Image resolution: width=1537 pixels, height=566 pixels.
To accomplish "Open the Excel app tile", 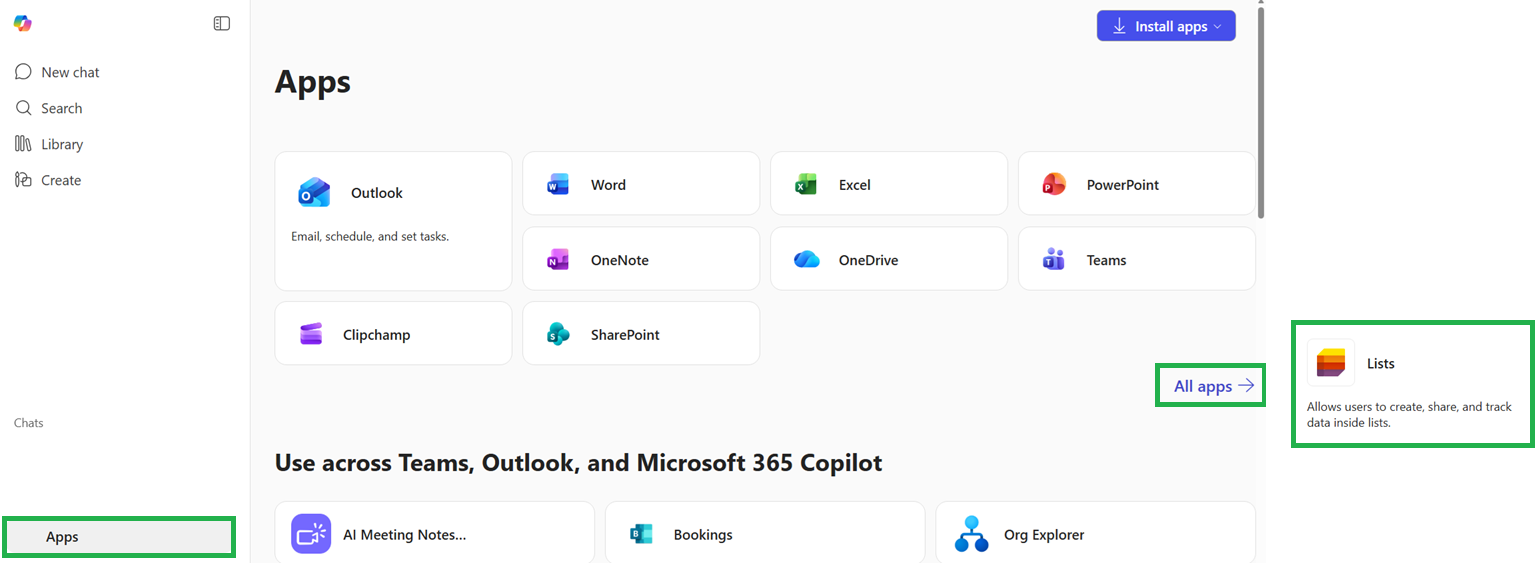I will point(889,183).
